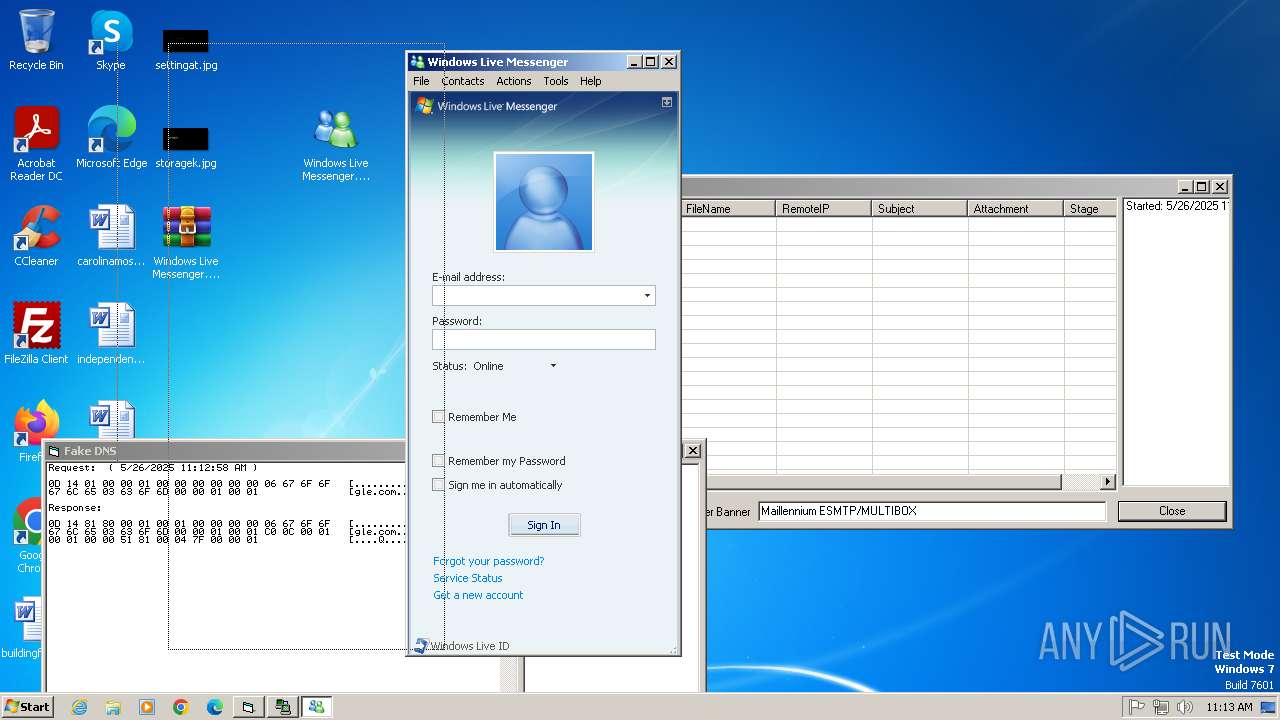The height and width of the screenshot is (720, 1280).
Task: Click the Internet Explorer taskbar icon
Action: (x=79, y=707)
